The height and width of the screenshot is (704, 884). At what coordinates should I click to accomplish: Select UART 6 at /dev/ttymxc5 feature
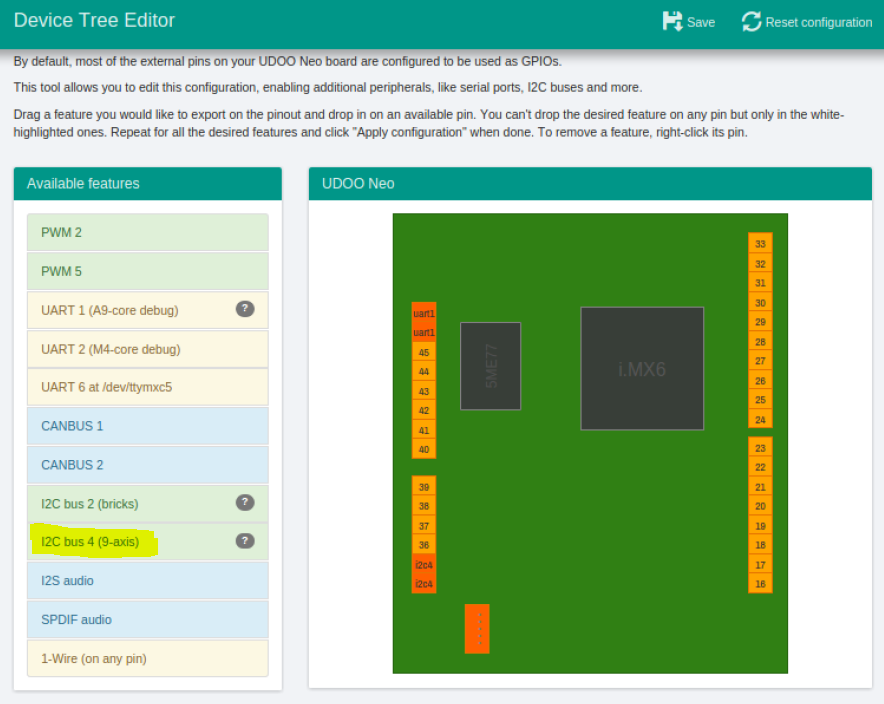click(x=148, y=387)
